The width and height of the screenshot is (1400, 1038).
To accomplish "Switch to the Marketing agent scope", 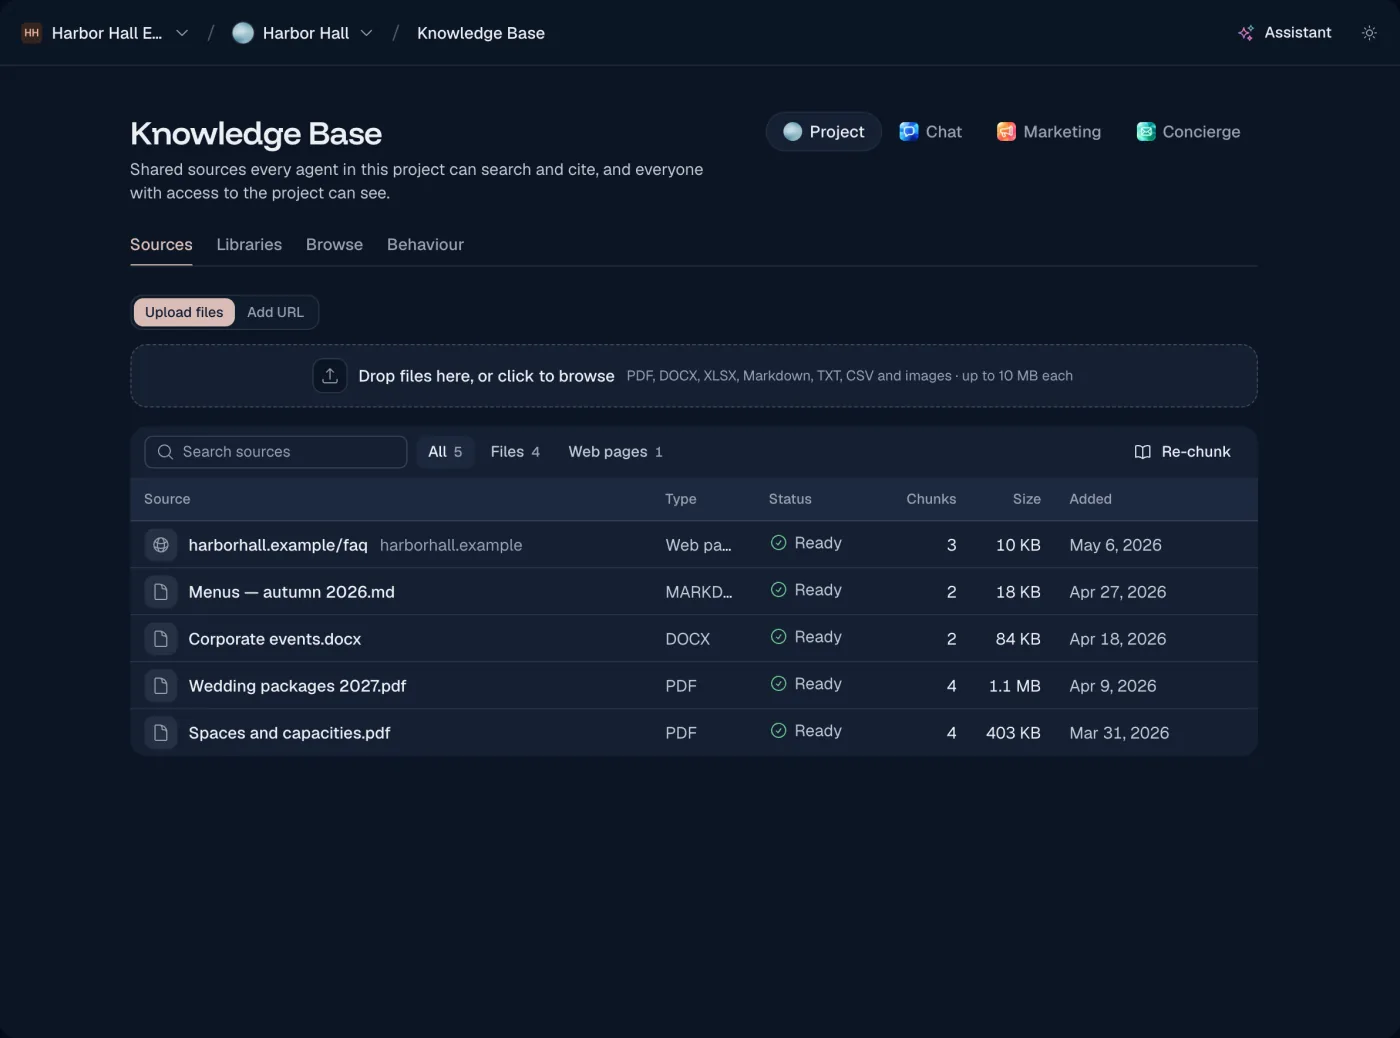I will (x=1049, y=132).
